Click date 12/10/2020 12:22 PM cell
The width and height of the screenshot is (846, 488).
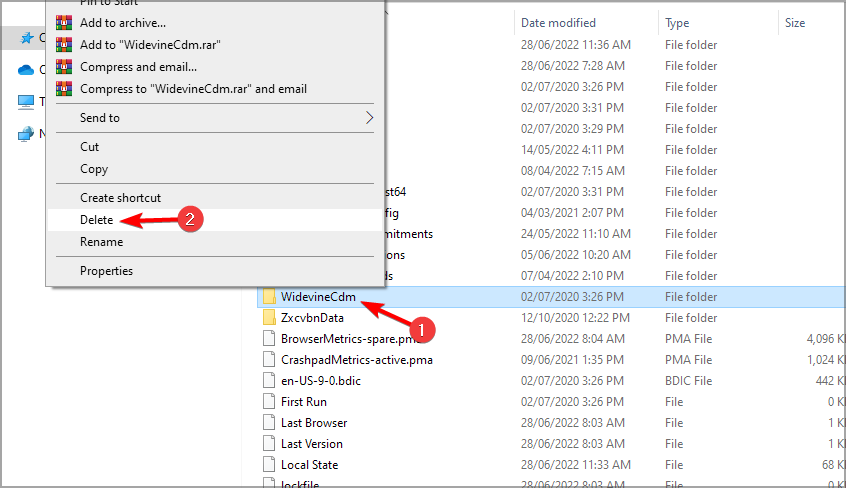tap(575, 318)
